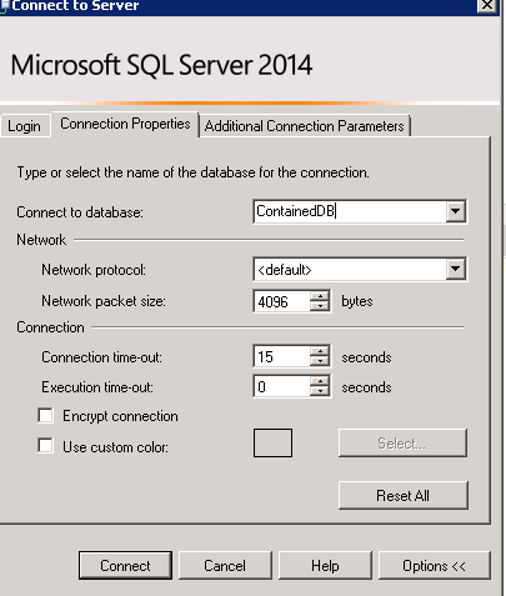
Task: Click the custom color preview swatch
Action: pos(273,443)
